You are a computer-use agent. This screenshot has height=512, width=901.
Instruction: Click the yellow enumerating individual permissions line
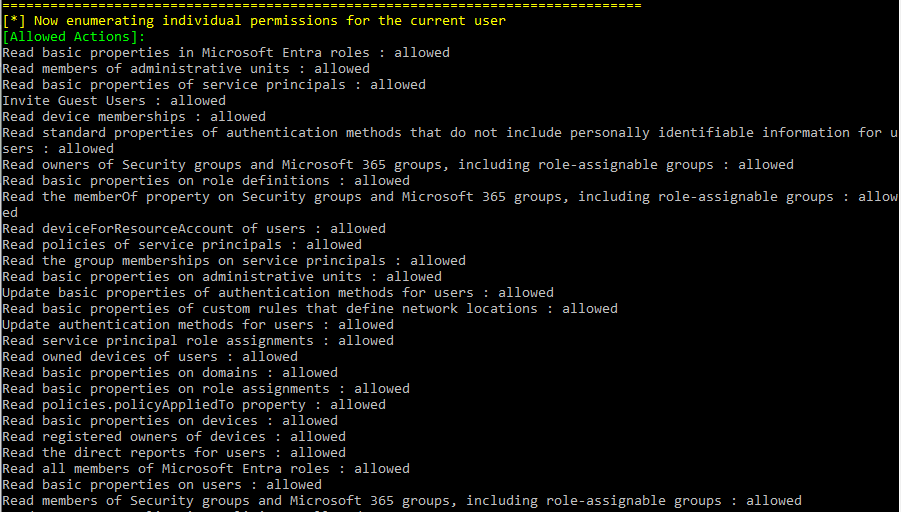[254, 21]
